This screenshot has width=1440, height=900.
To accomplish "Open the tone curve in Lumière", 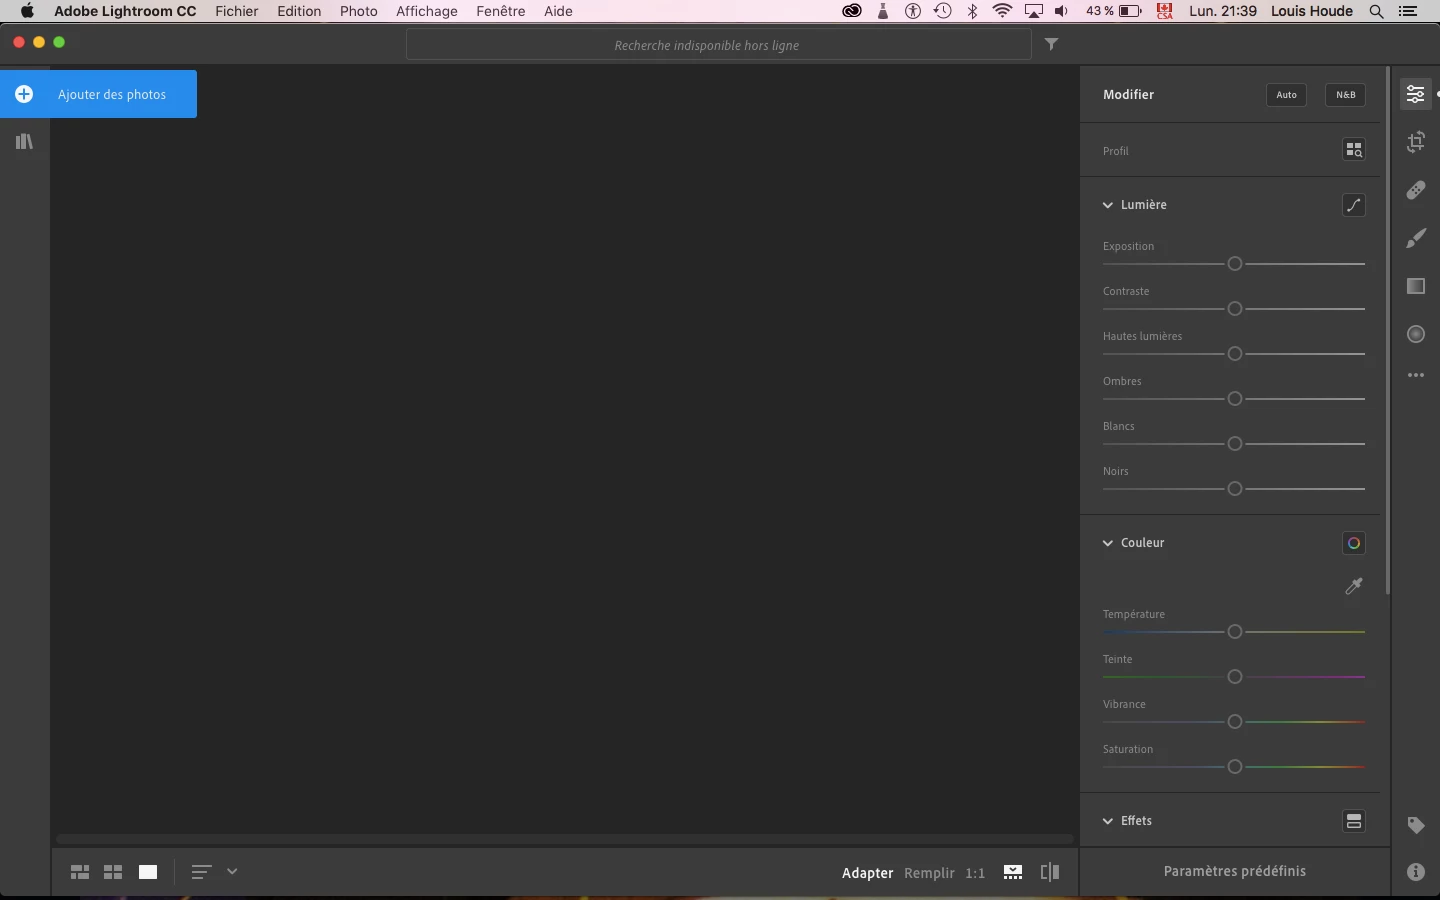I will tap(1354, 205).
